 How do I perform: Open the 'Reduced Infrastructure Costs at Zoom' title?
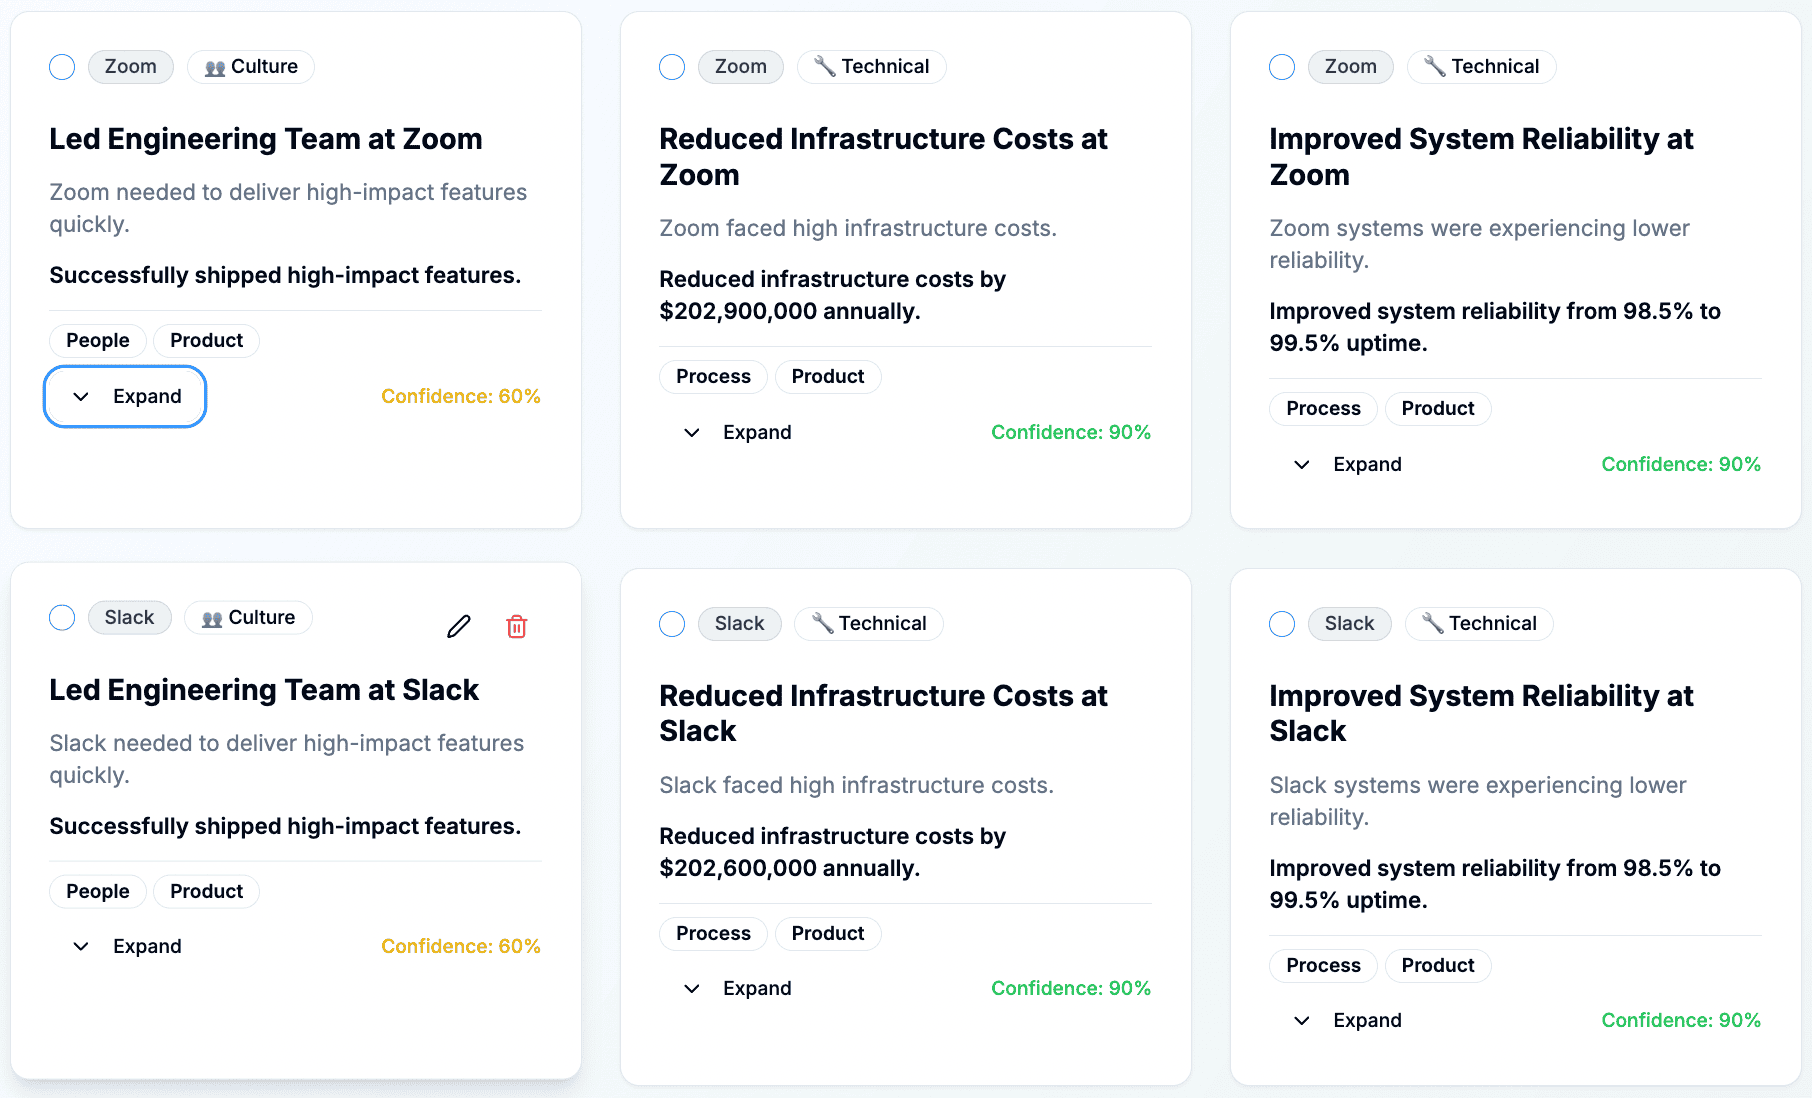[x=883, y=157]
